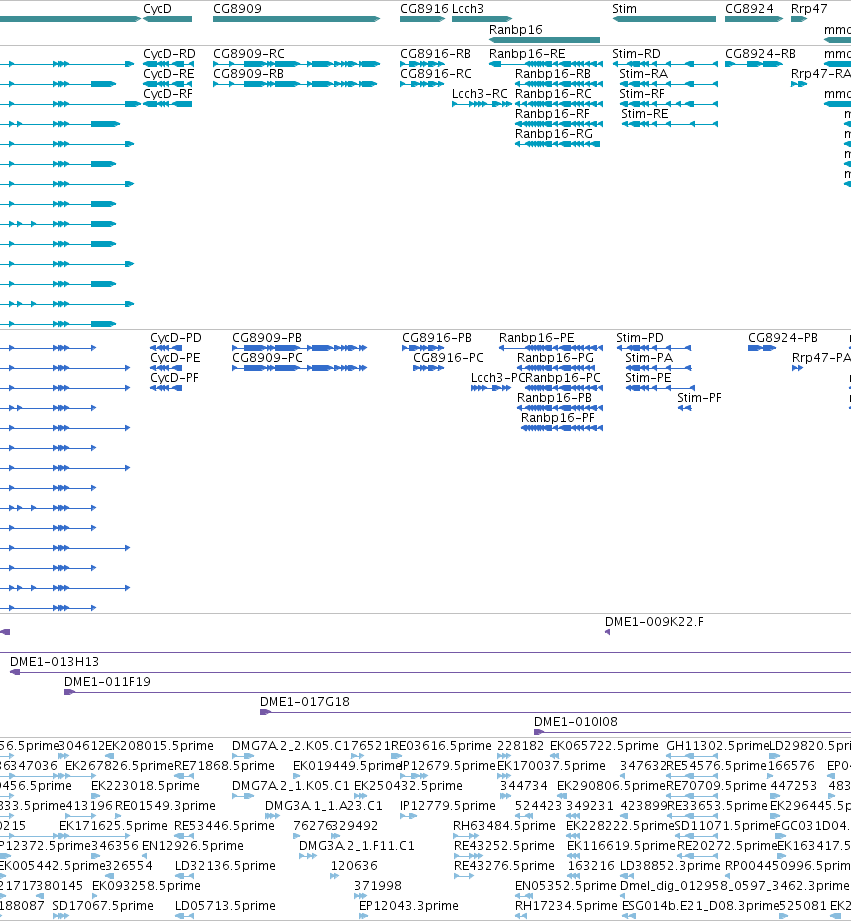Open transcript CycD-RD
This screenshot has height=921, width=851.
coord(169,54)
